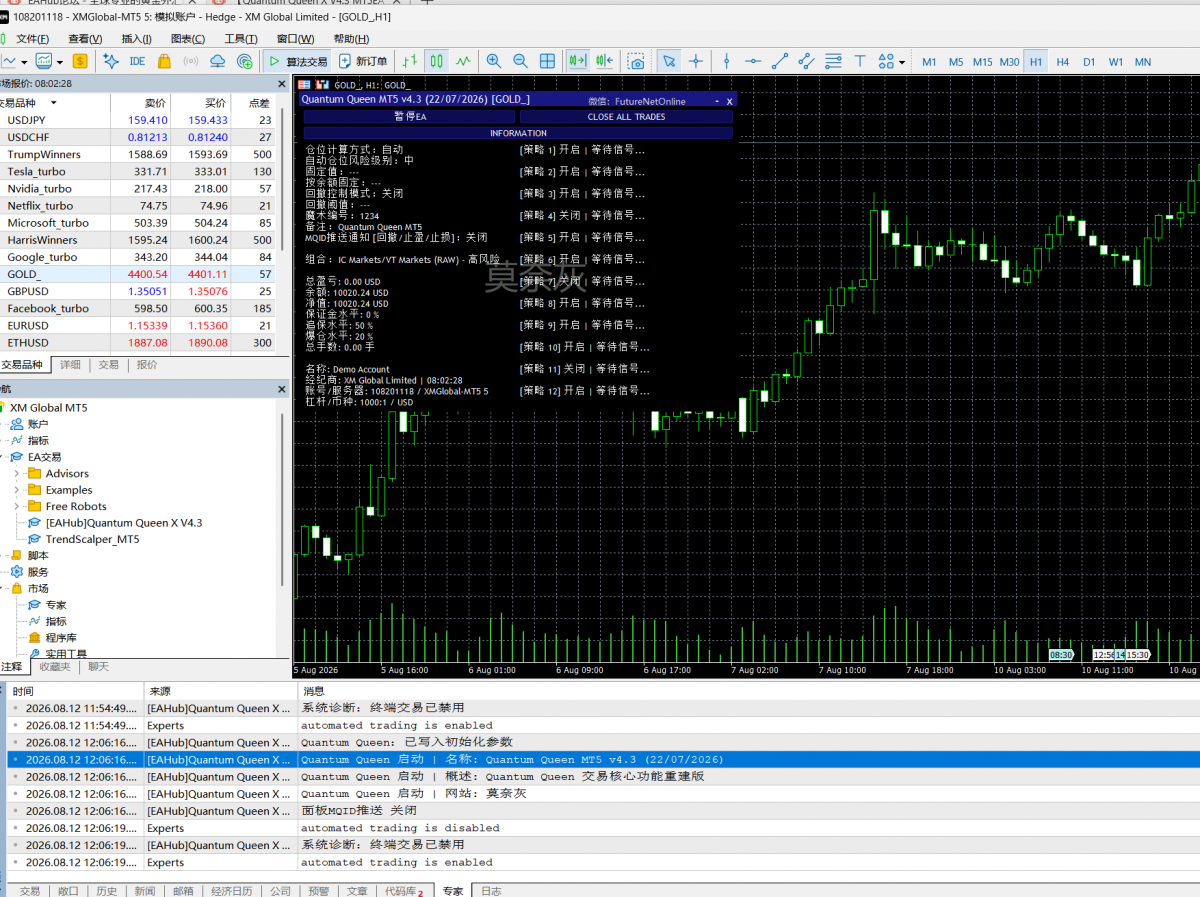
Task: Set chart timeframe to M1
Action: click(929, 62)
